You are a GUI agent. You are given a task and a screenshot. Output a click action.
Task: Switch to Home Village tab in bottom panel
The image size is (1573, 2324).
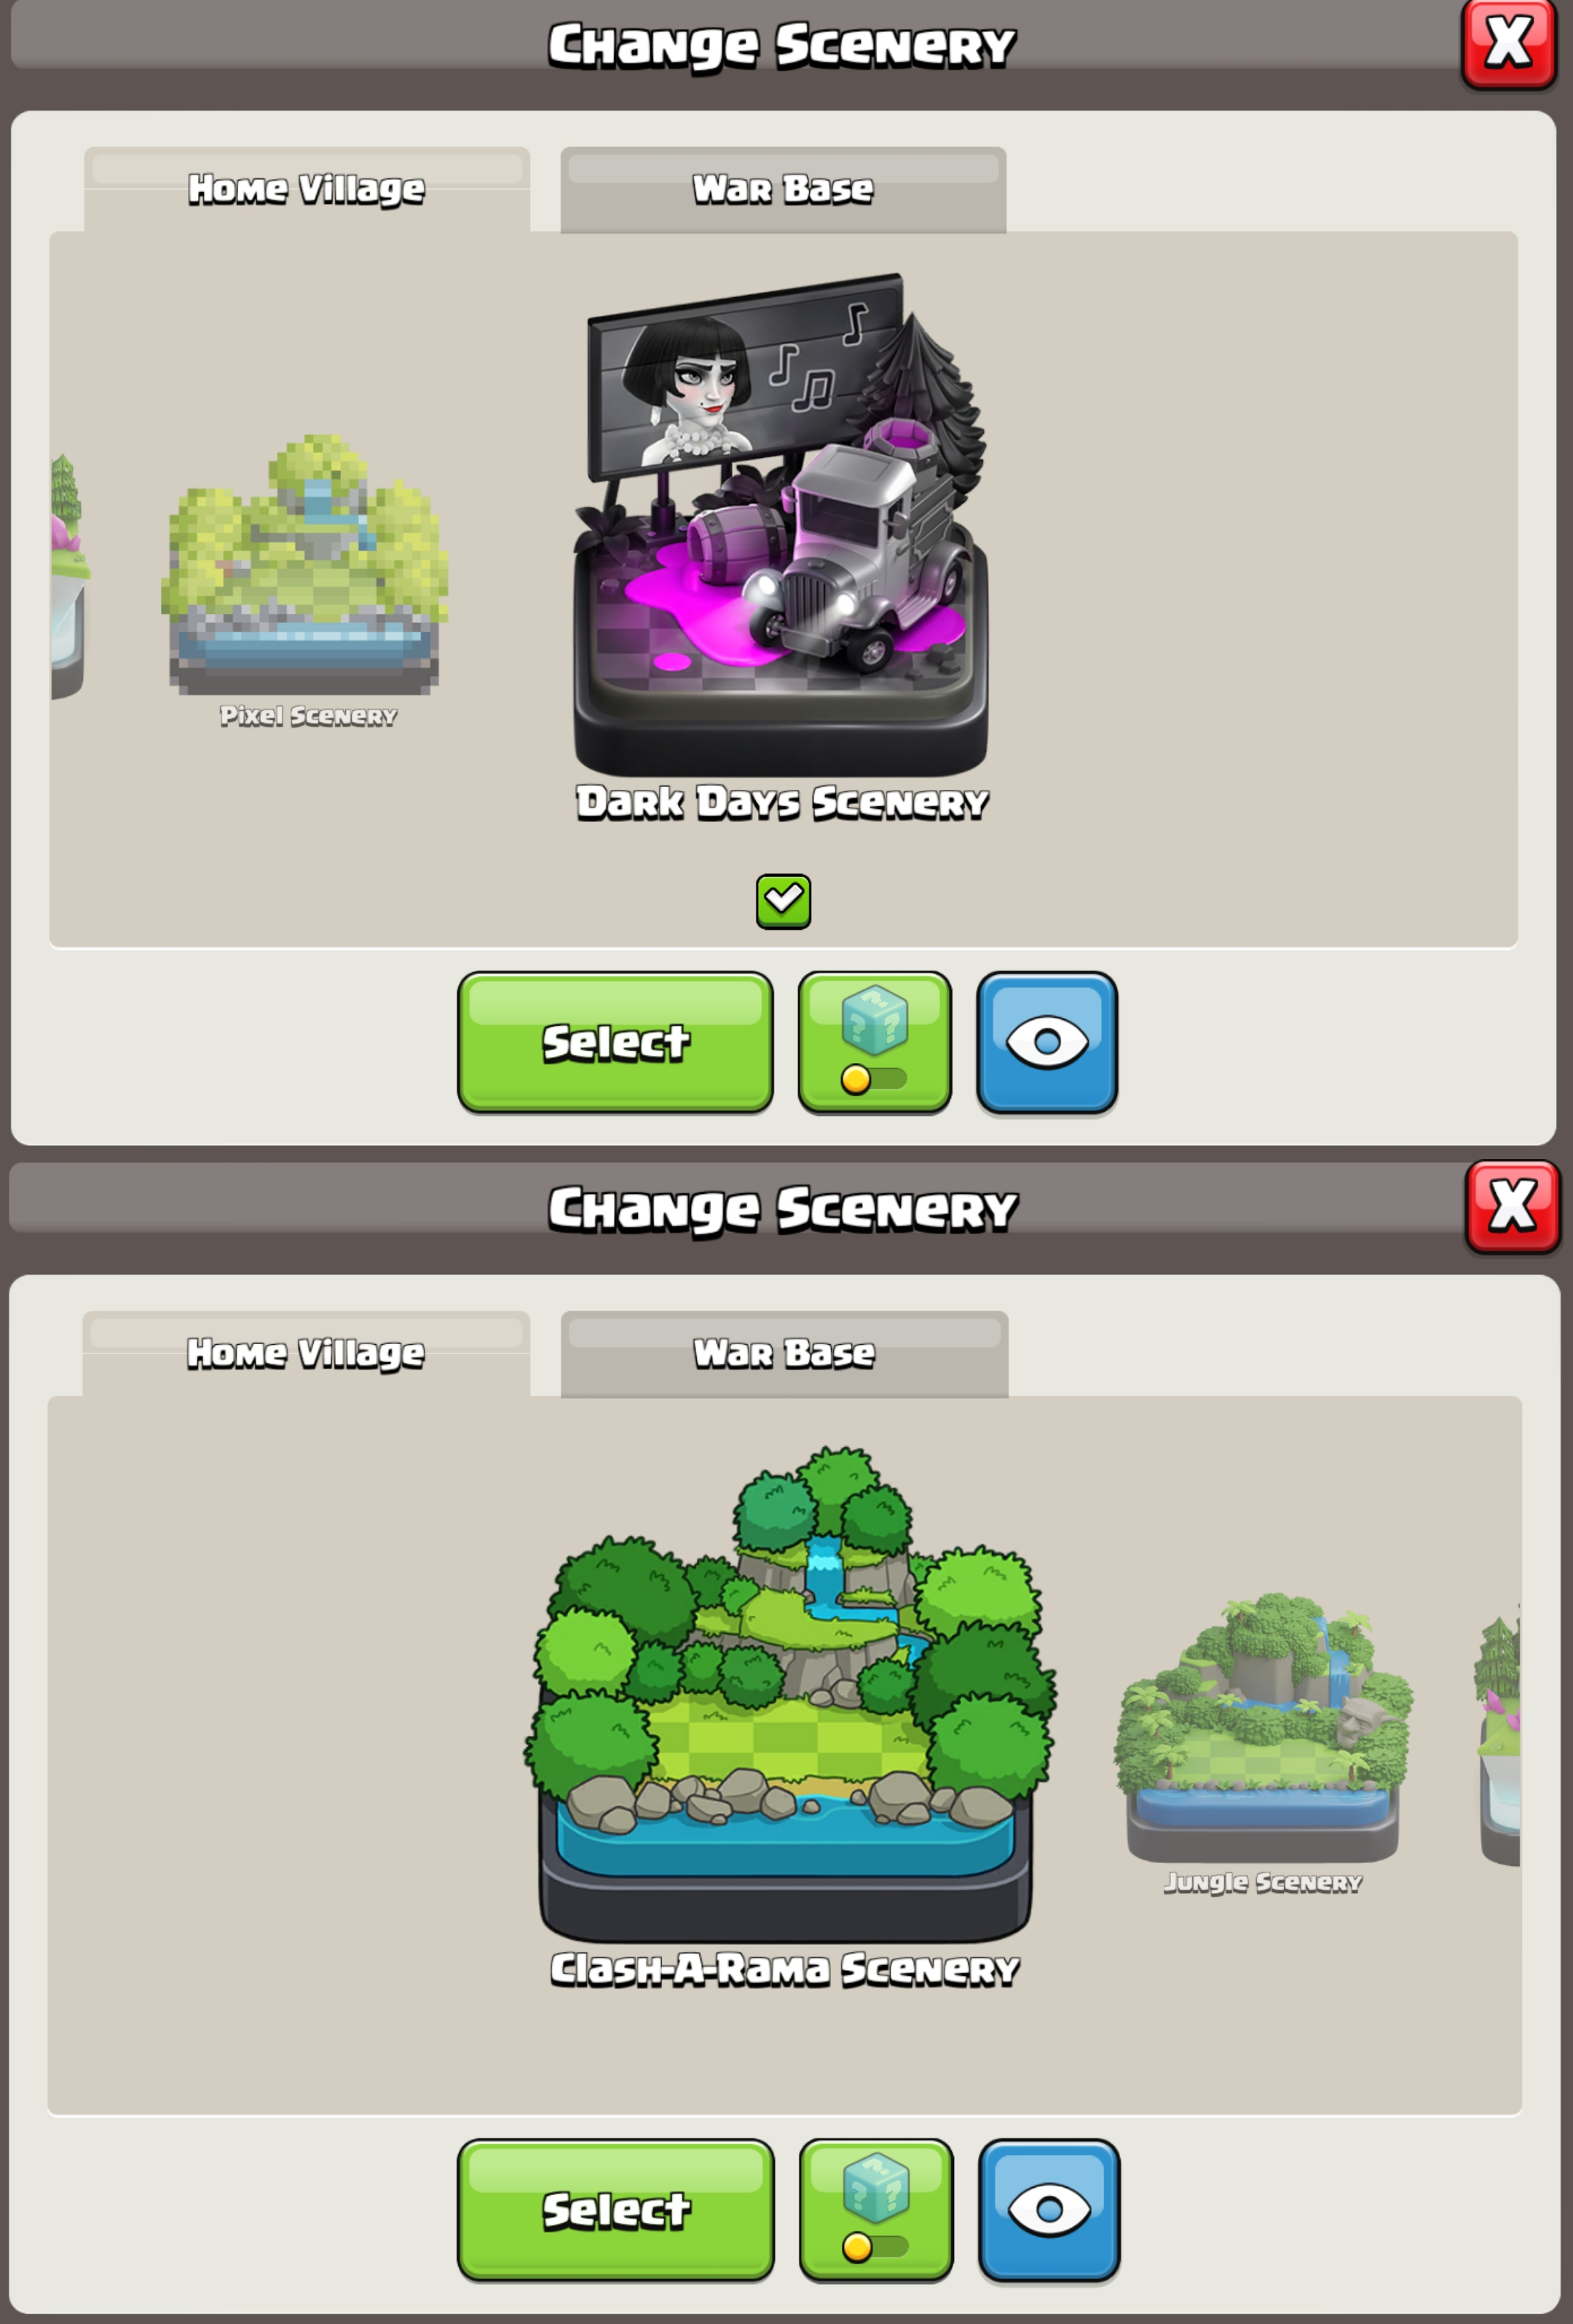pos(306,1353)
